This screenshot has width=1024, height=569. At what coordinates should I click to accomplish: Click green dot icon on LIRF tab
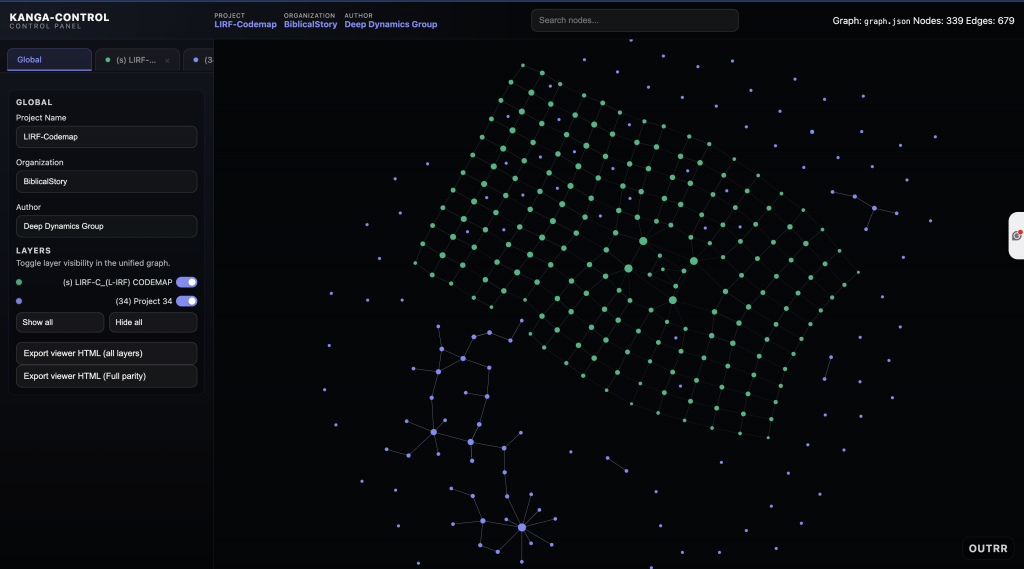[x=108, y=60]
